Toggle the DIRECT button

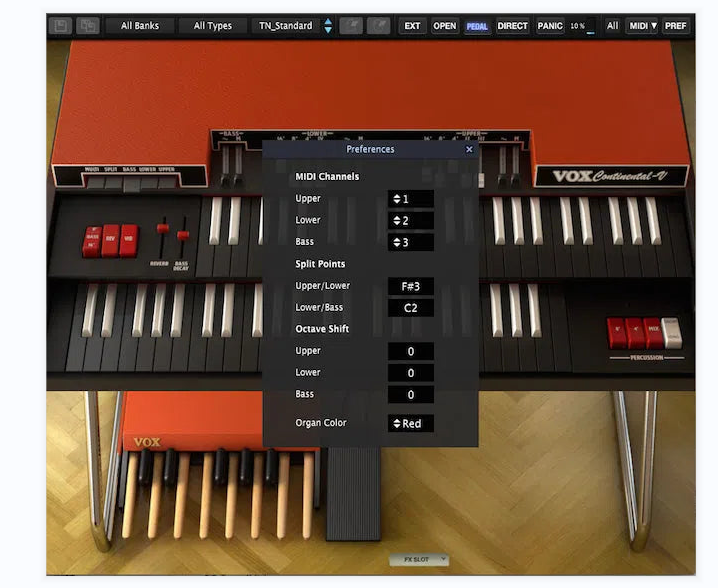[512, 26]
